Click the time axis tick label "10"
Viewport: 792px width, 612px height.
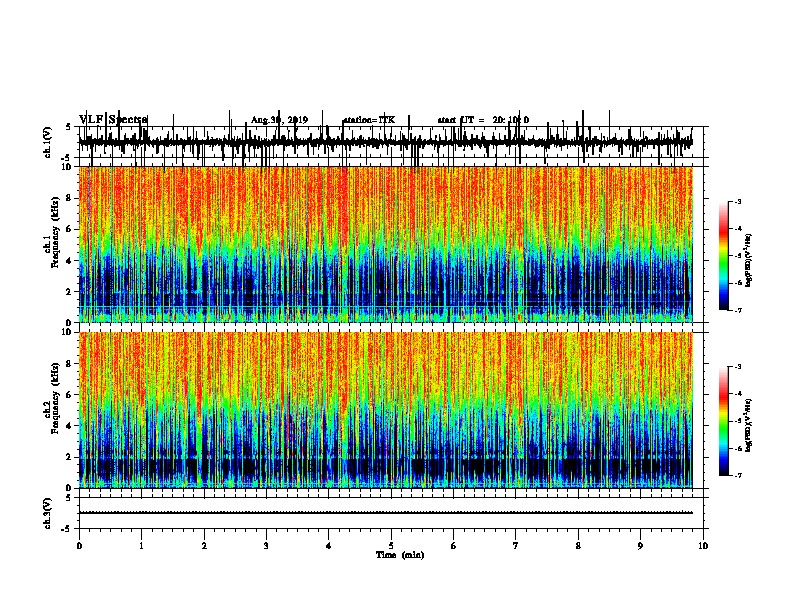703,546
